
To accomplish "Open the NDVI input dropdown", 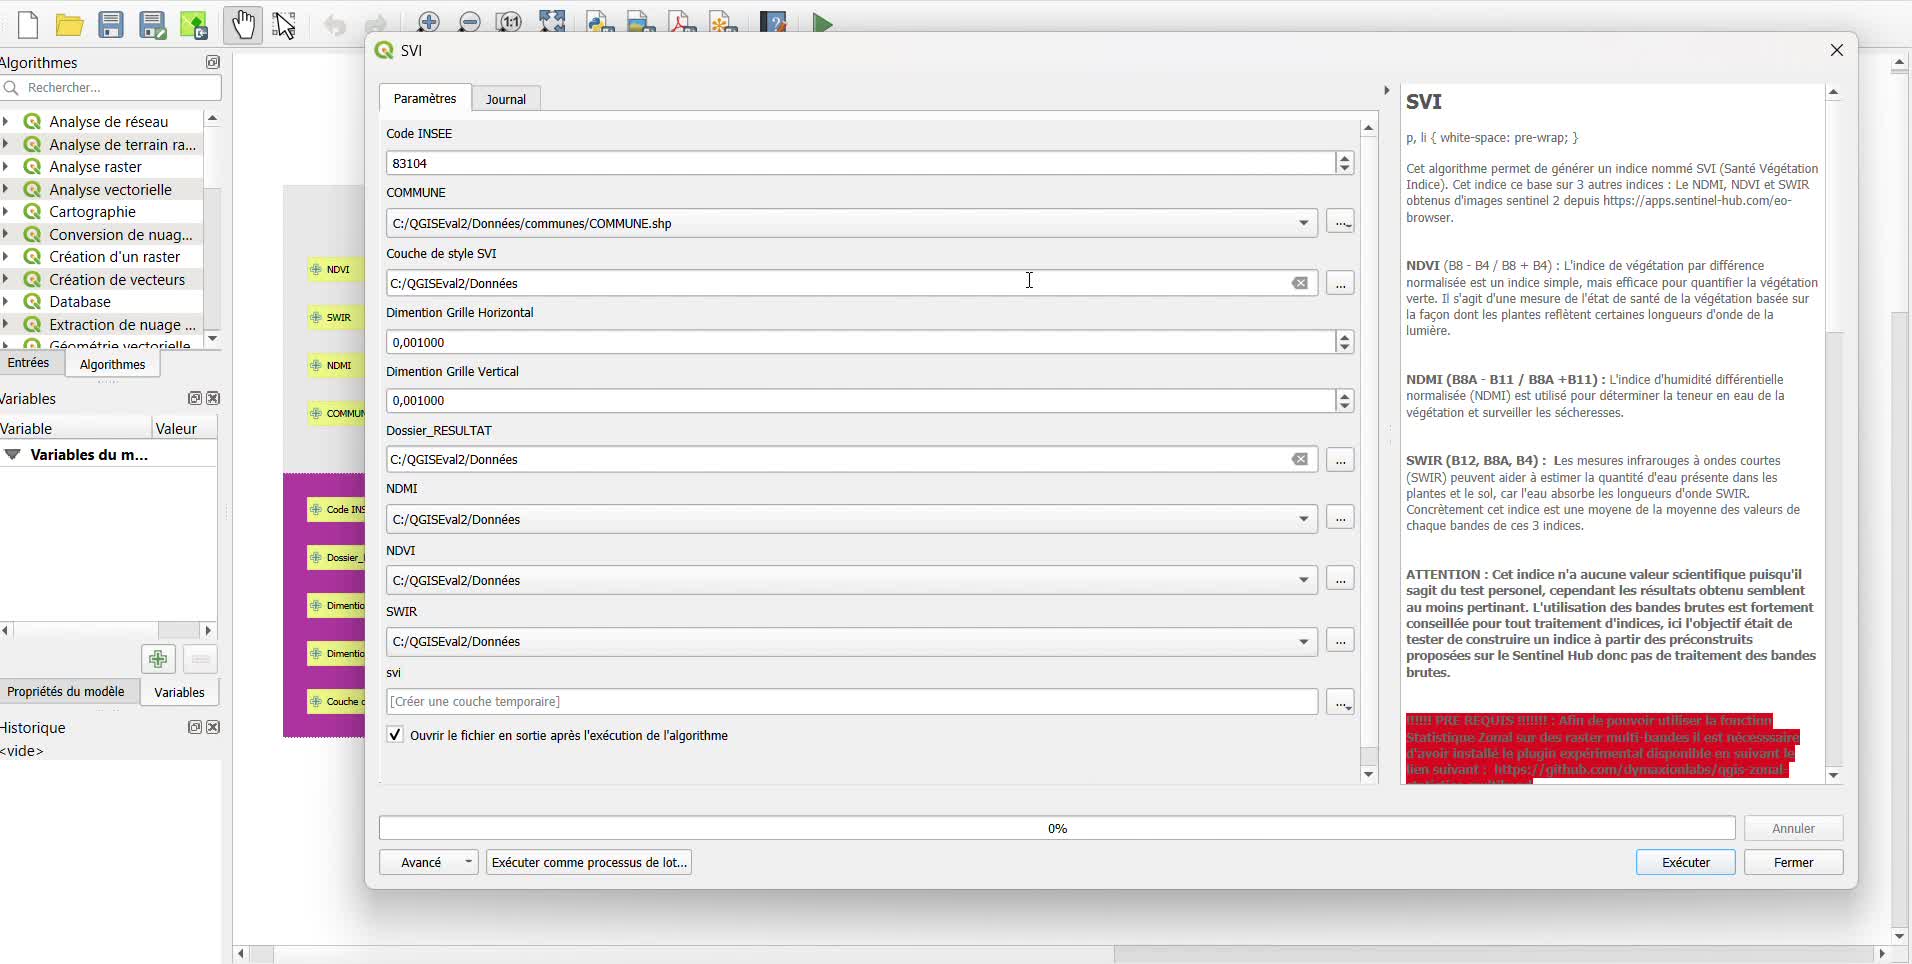I will 1303,580.
